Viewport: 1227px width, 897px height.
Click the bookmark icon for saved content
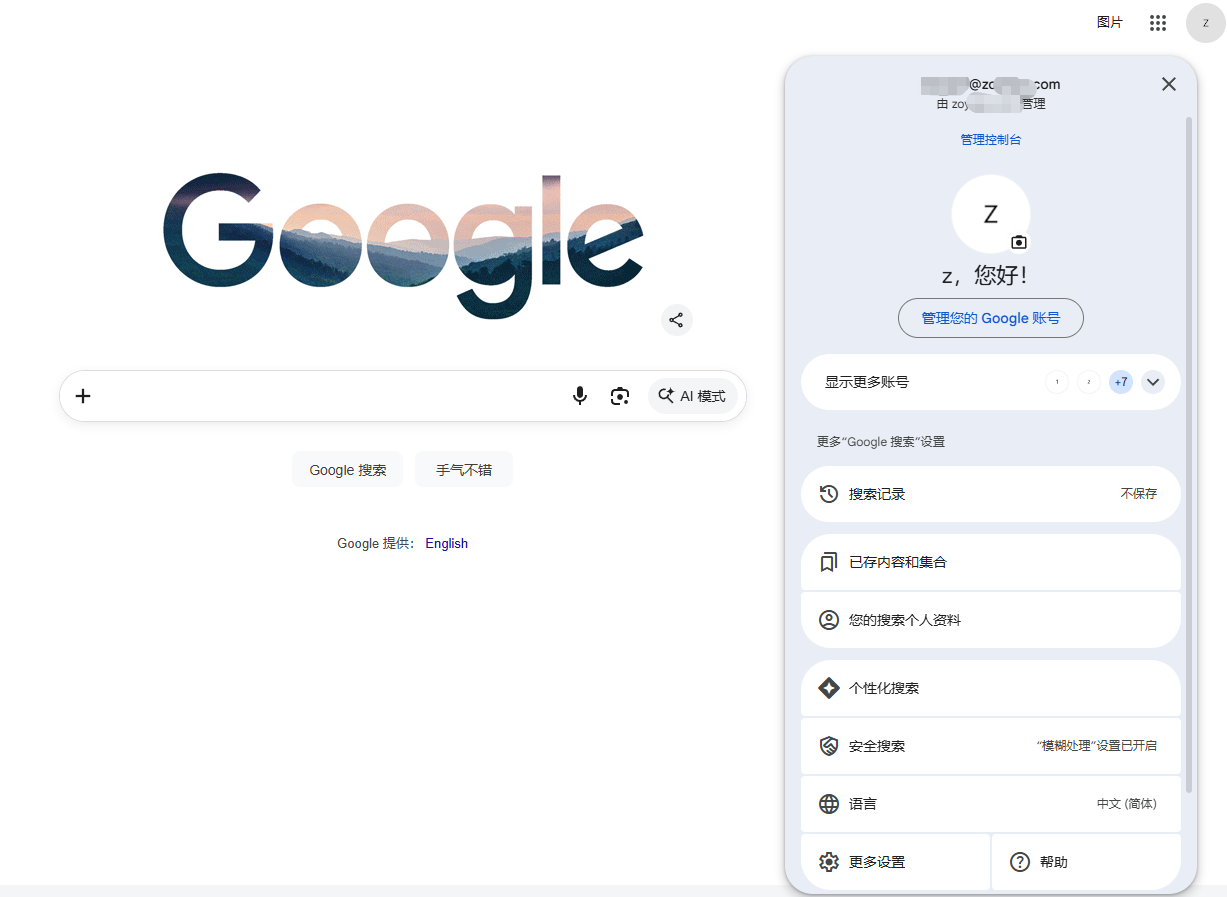tap(829, 562)
